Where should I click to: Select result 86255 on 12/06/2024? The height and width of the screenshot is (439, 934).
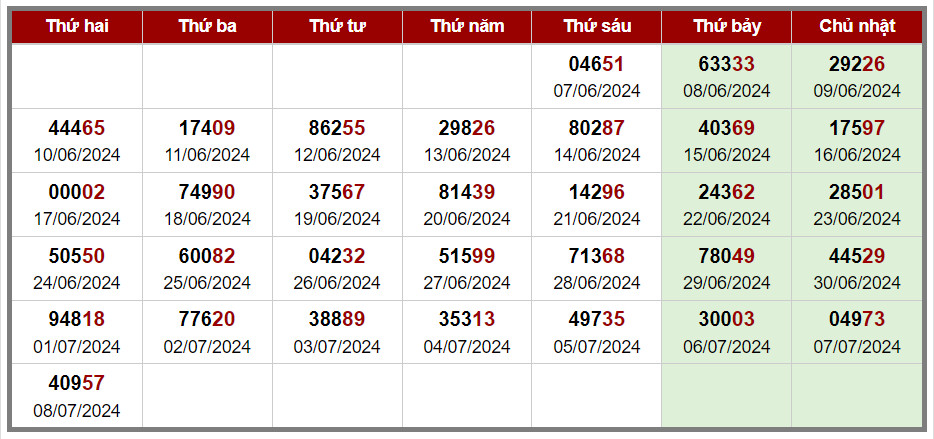pyautogui.click(x=337, y=141)
